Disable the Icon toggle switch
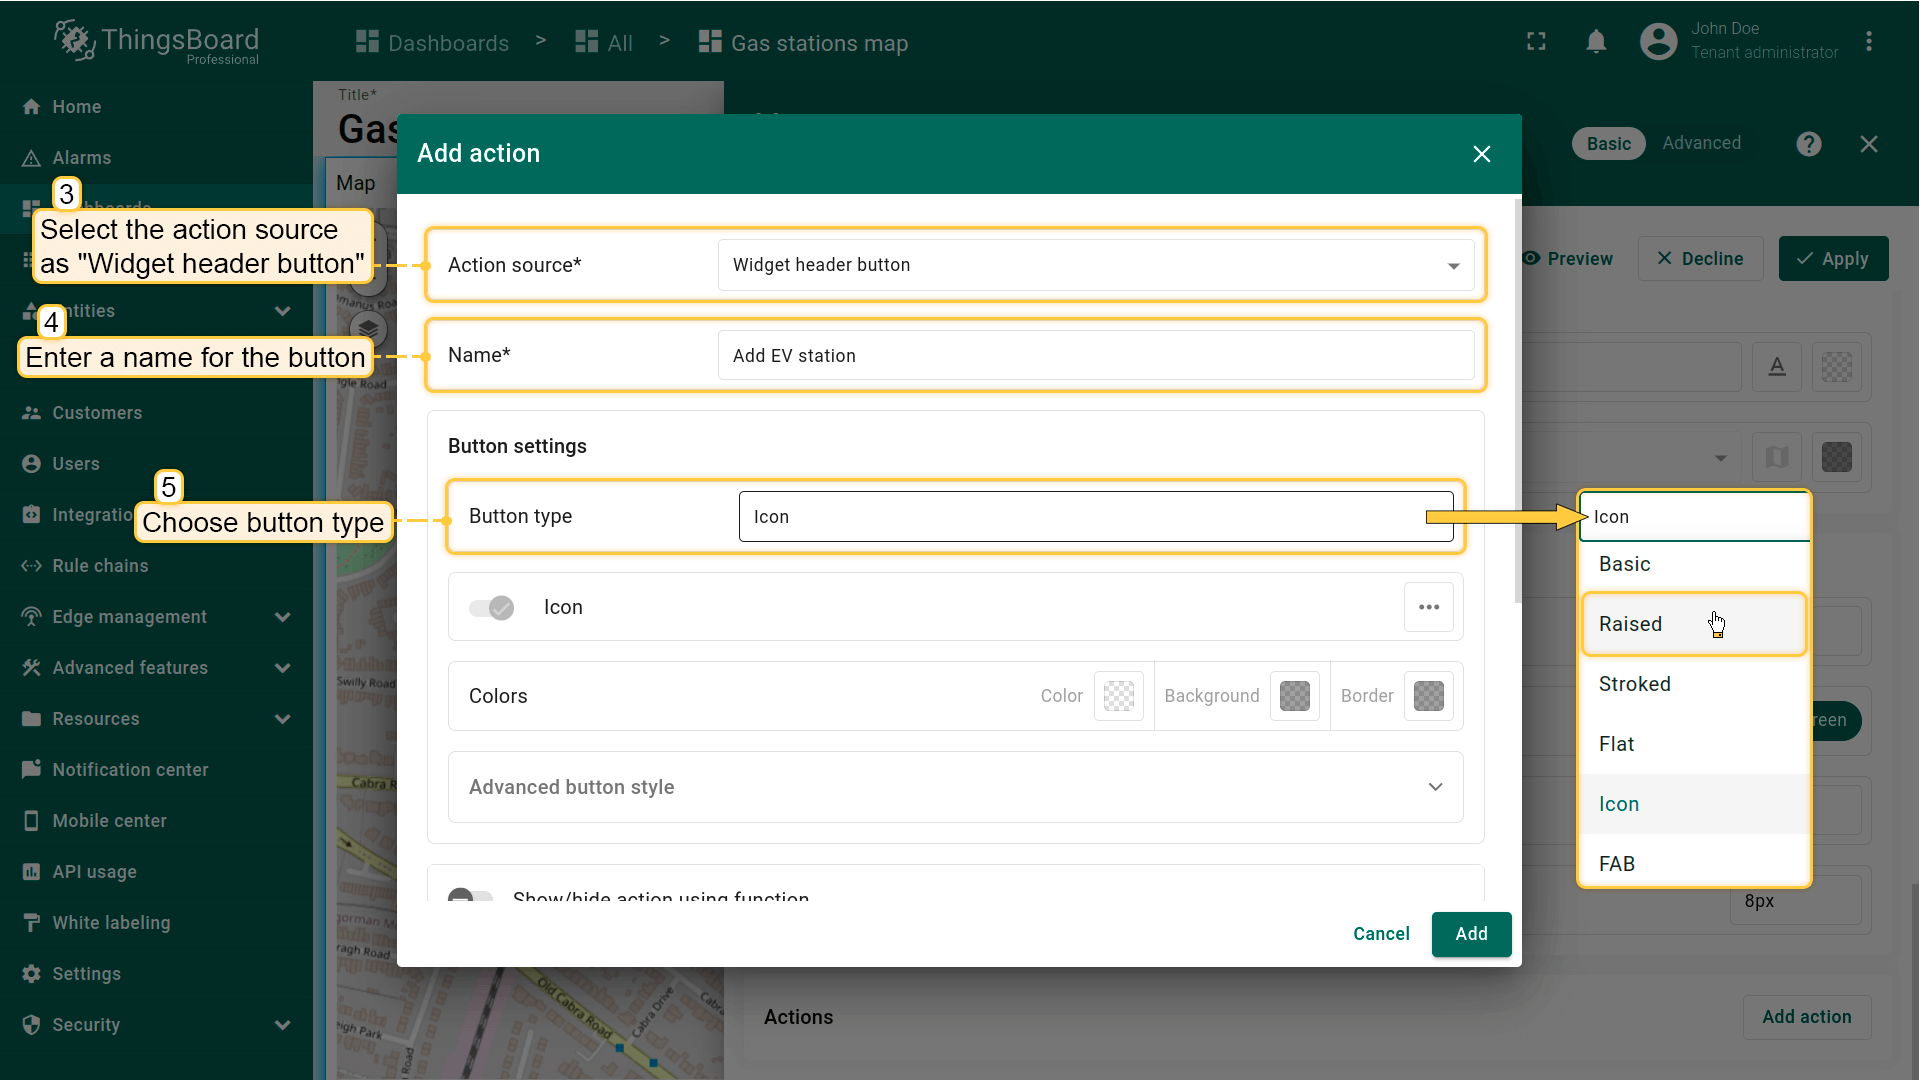 [x=492, y=607]
